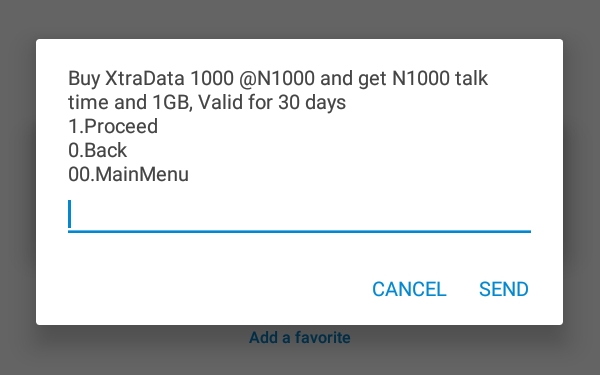This screenshot has width=600, height=375.
Task: Click the '@N1000' price text
Action: pyautogui.click(x=277, y=78)
